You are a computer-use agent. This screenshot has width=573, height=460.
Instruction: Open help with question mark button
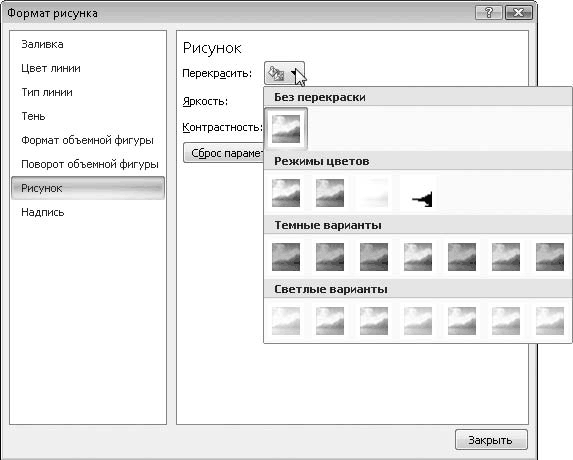pyautogui.click(x=489, y=13)
